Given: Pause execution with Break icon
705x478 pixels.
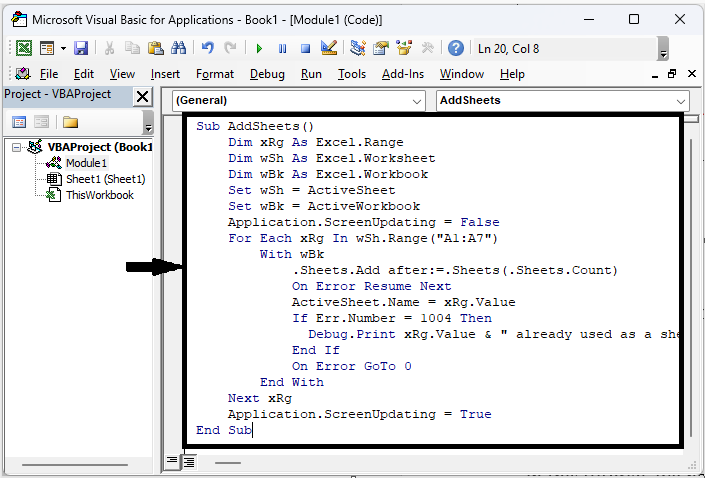Looking at the screenshot, I should [x=282, y=49].
